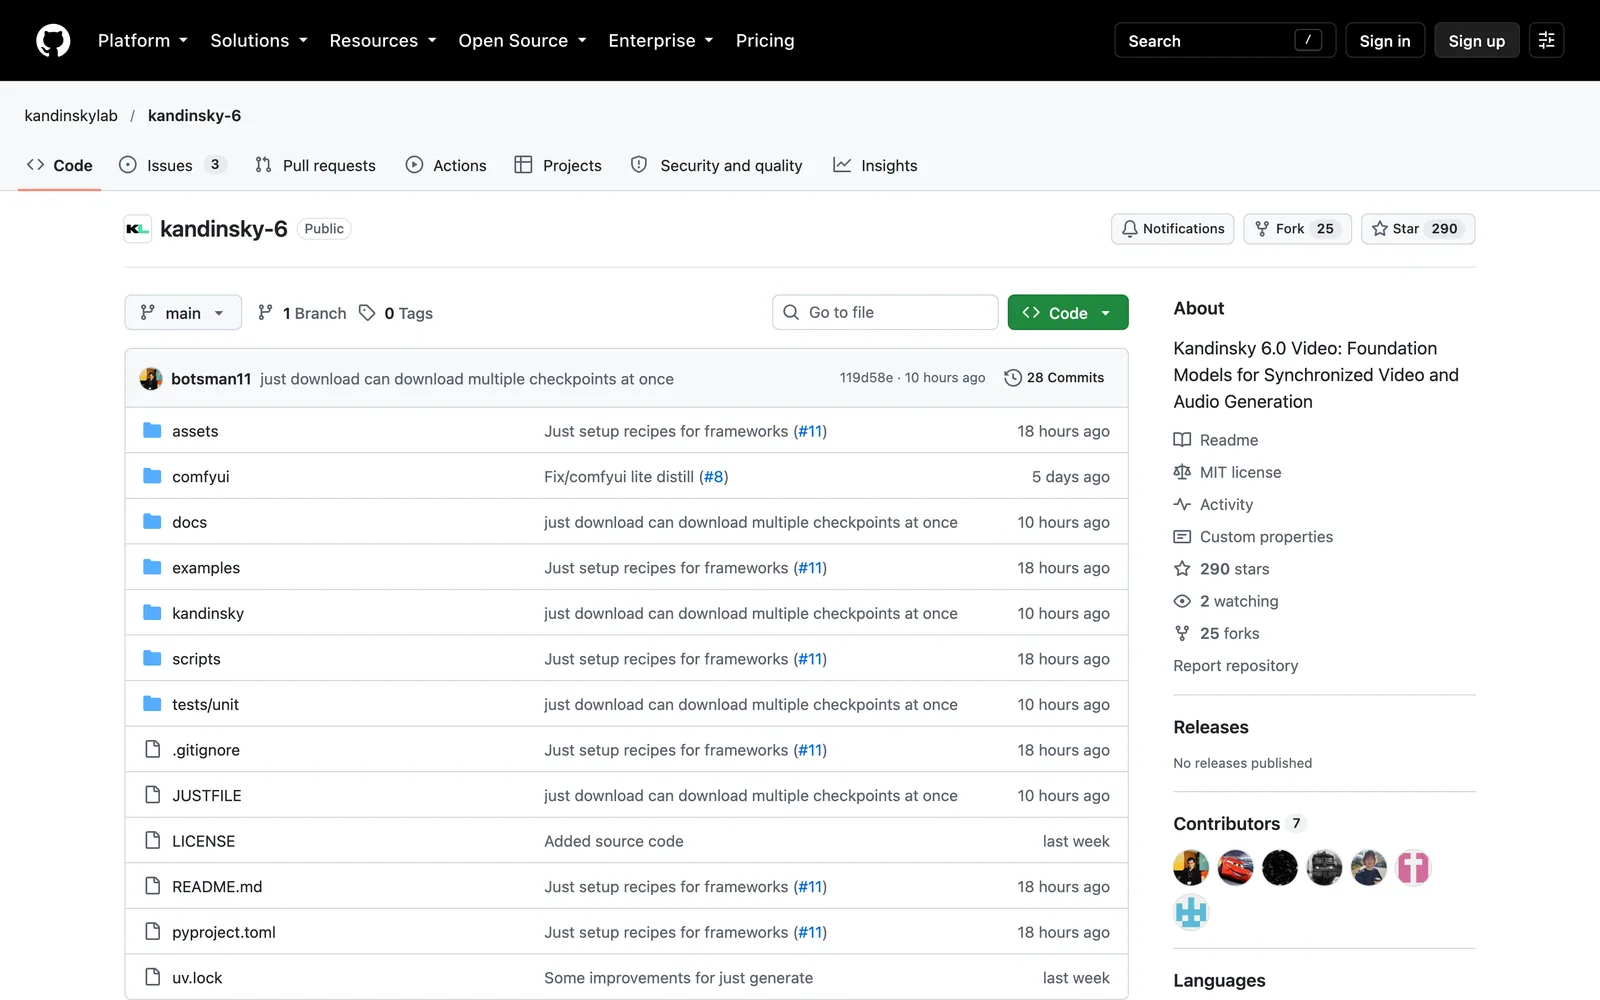Open the Projects tab

[558, 165]
